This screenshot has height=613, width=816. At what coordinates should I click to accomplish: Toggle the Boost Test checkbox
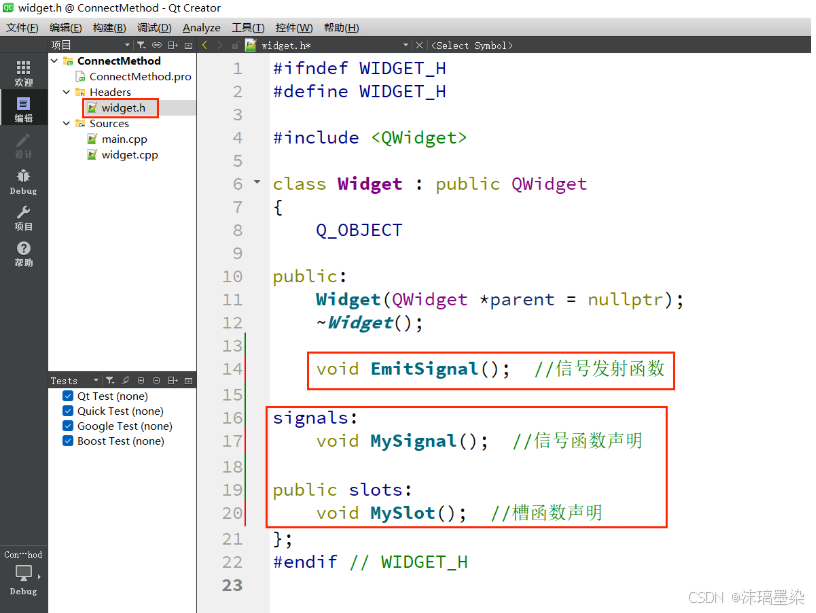[x=68, y=441]
